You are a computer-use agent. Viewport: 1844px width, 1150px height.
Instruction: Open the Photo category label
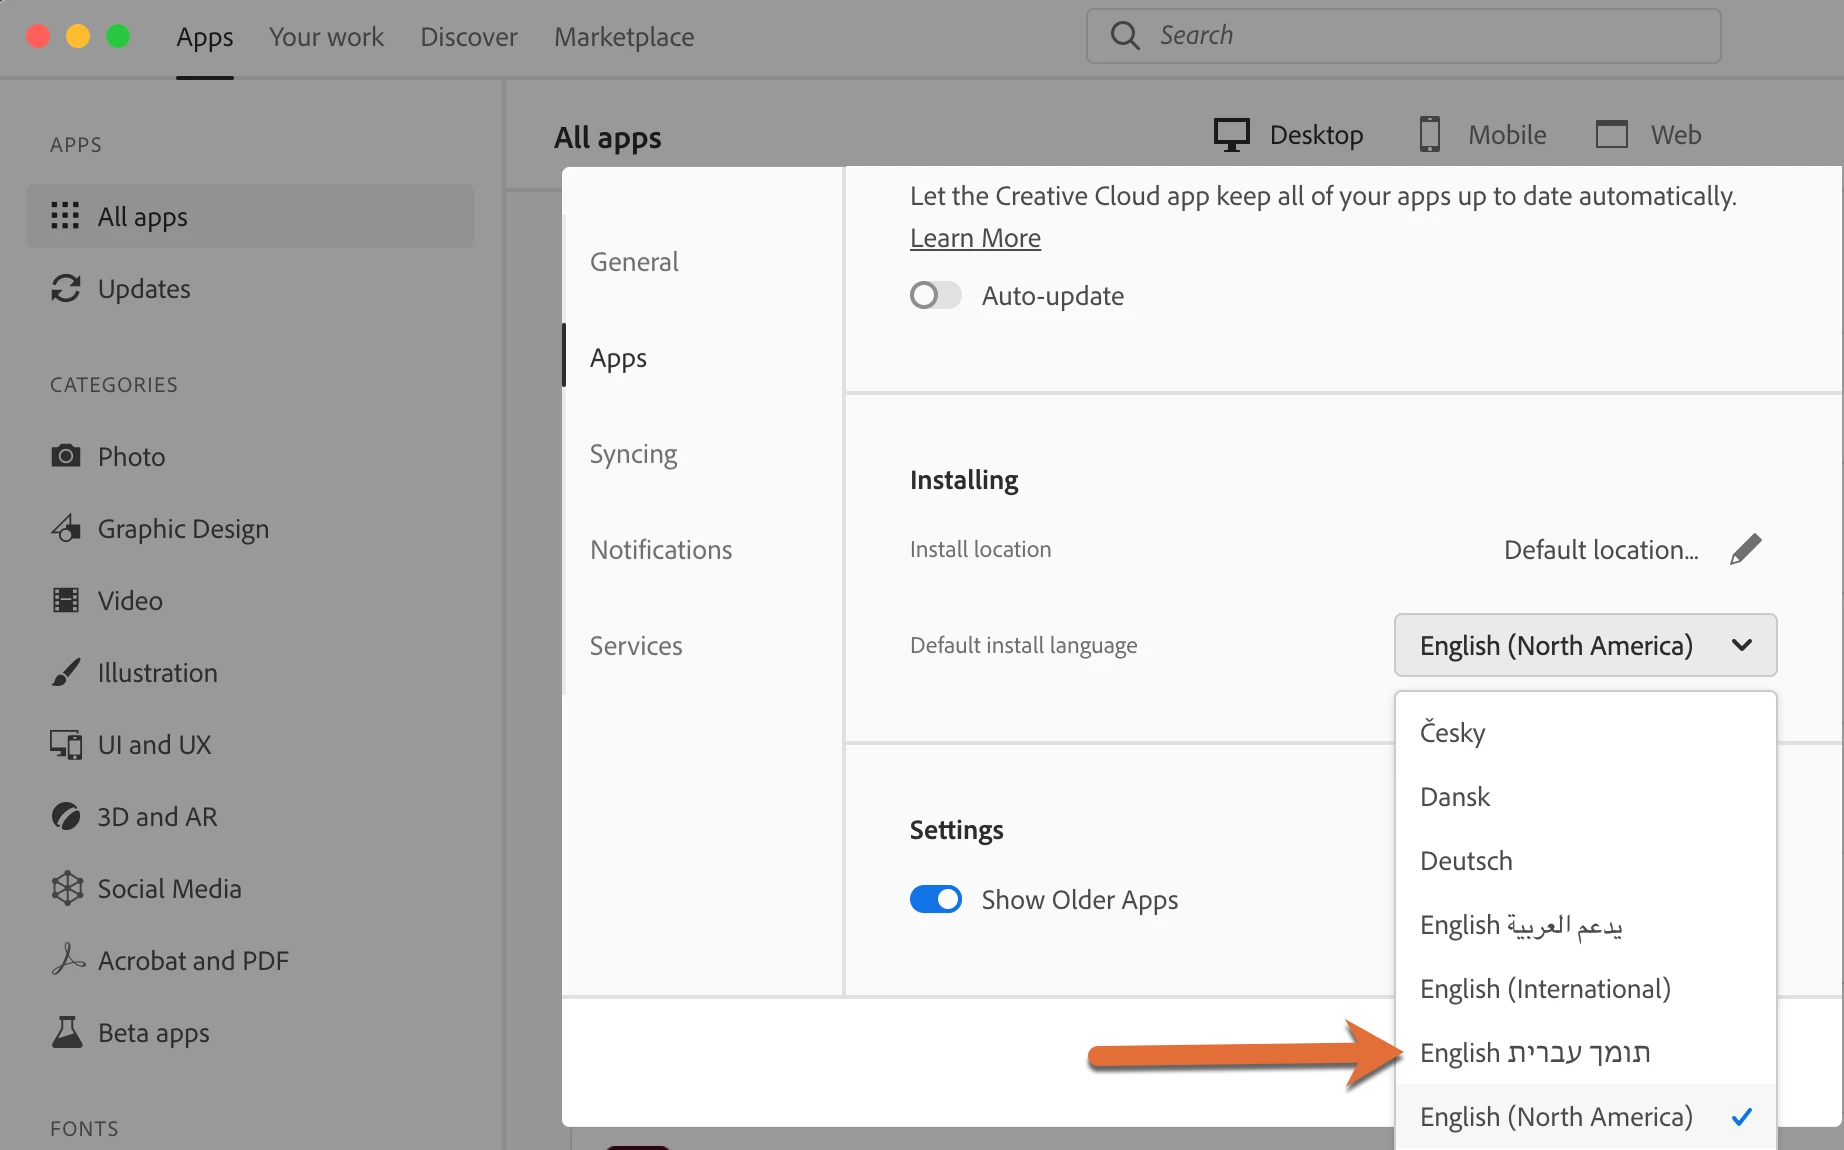click(x=131, y=457)
